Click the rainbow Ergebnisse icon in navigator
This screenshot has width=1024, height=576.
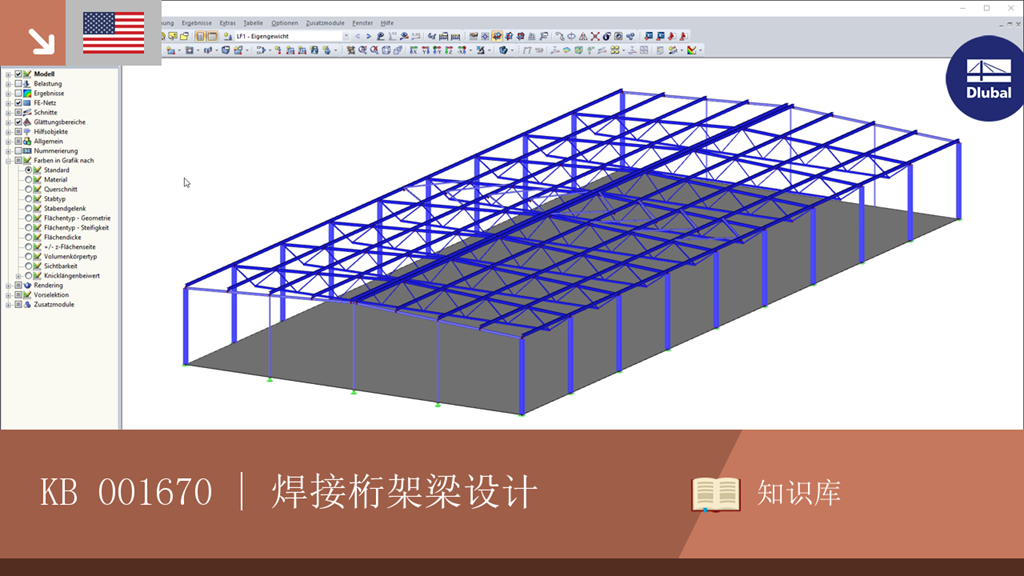click(27, 93)
